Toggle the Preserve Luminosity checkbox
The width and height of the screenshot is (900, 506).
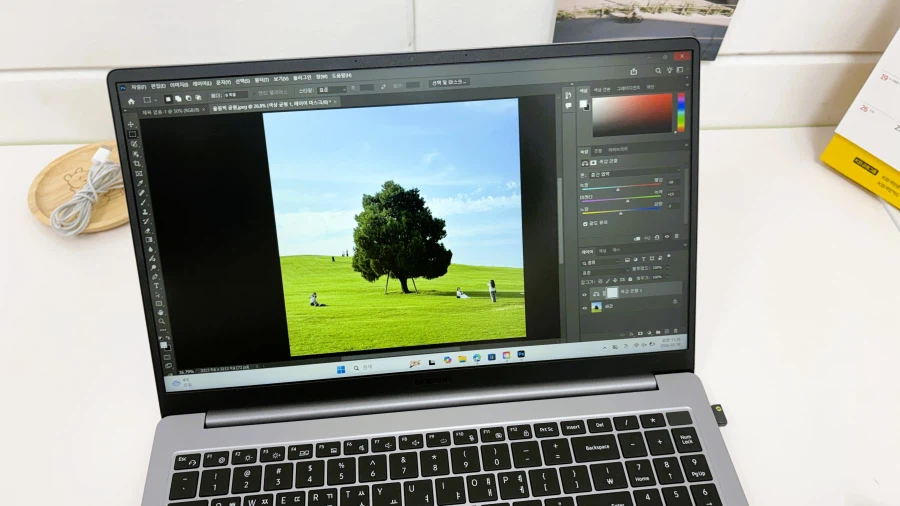[x=584, y=222]
